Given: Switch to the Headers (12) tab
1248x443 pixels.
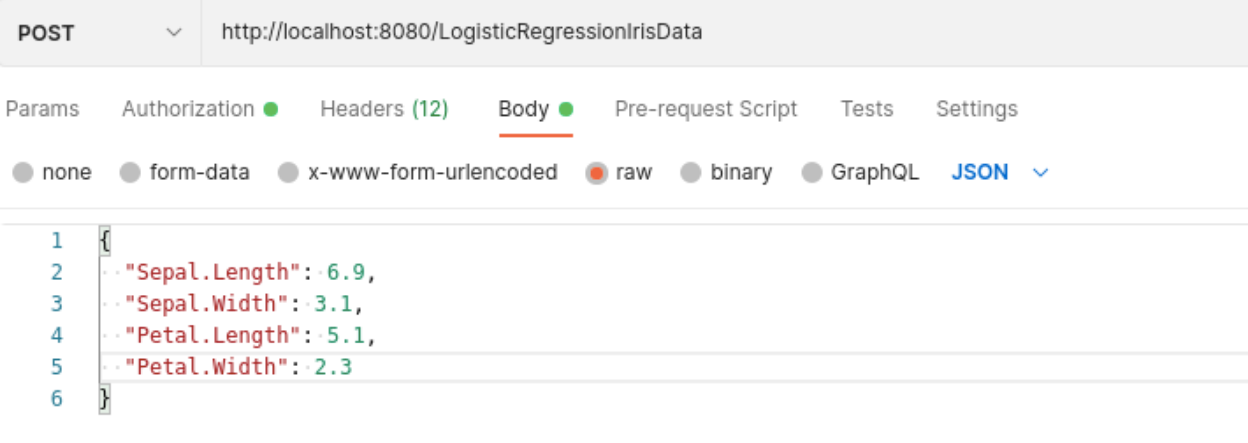Looking at the screenshot, I should tap(384, 109).
